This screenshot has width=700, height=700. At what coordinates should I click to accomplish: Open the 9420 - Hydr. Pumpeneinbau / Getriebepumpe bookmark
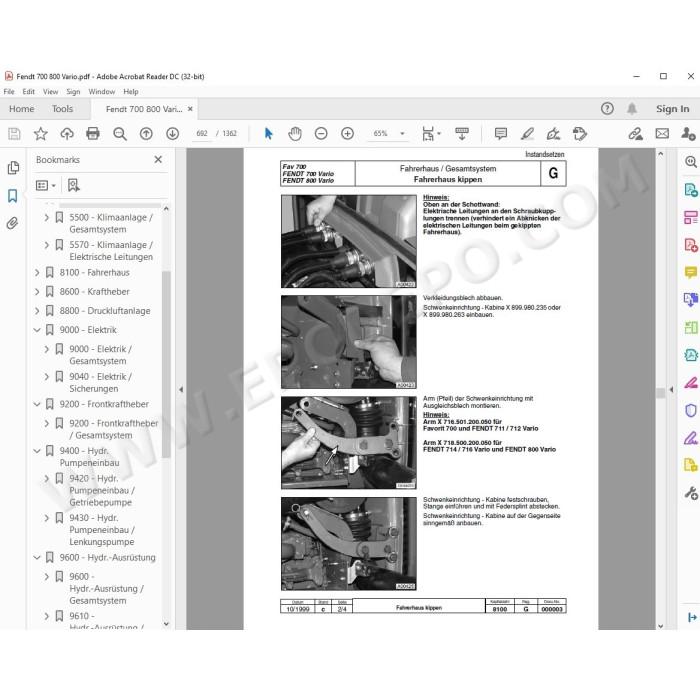[x=102, y=490]
